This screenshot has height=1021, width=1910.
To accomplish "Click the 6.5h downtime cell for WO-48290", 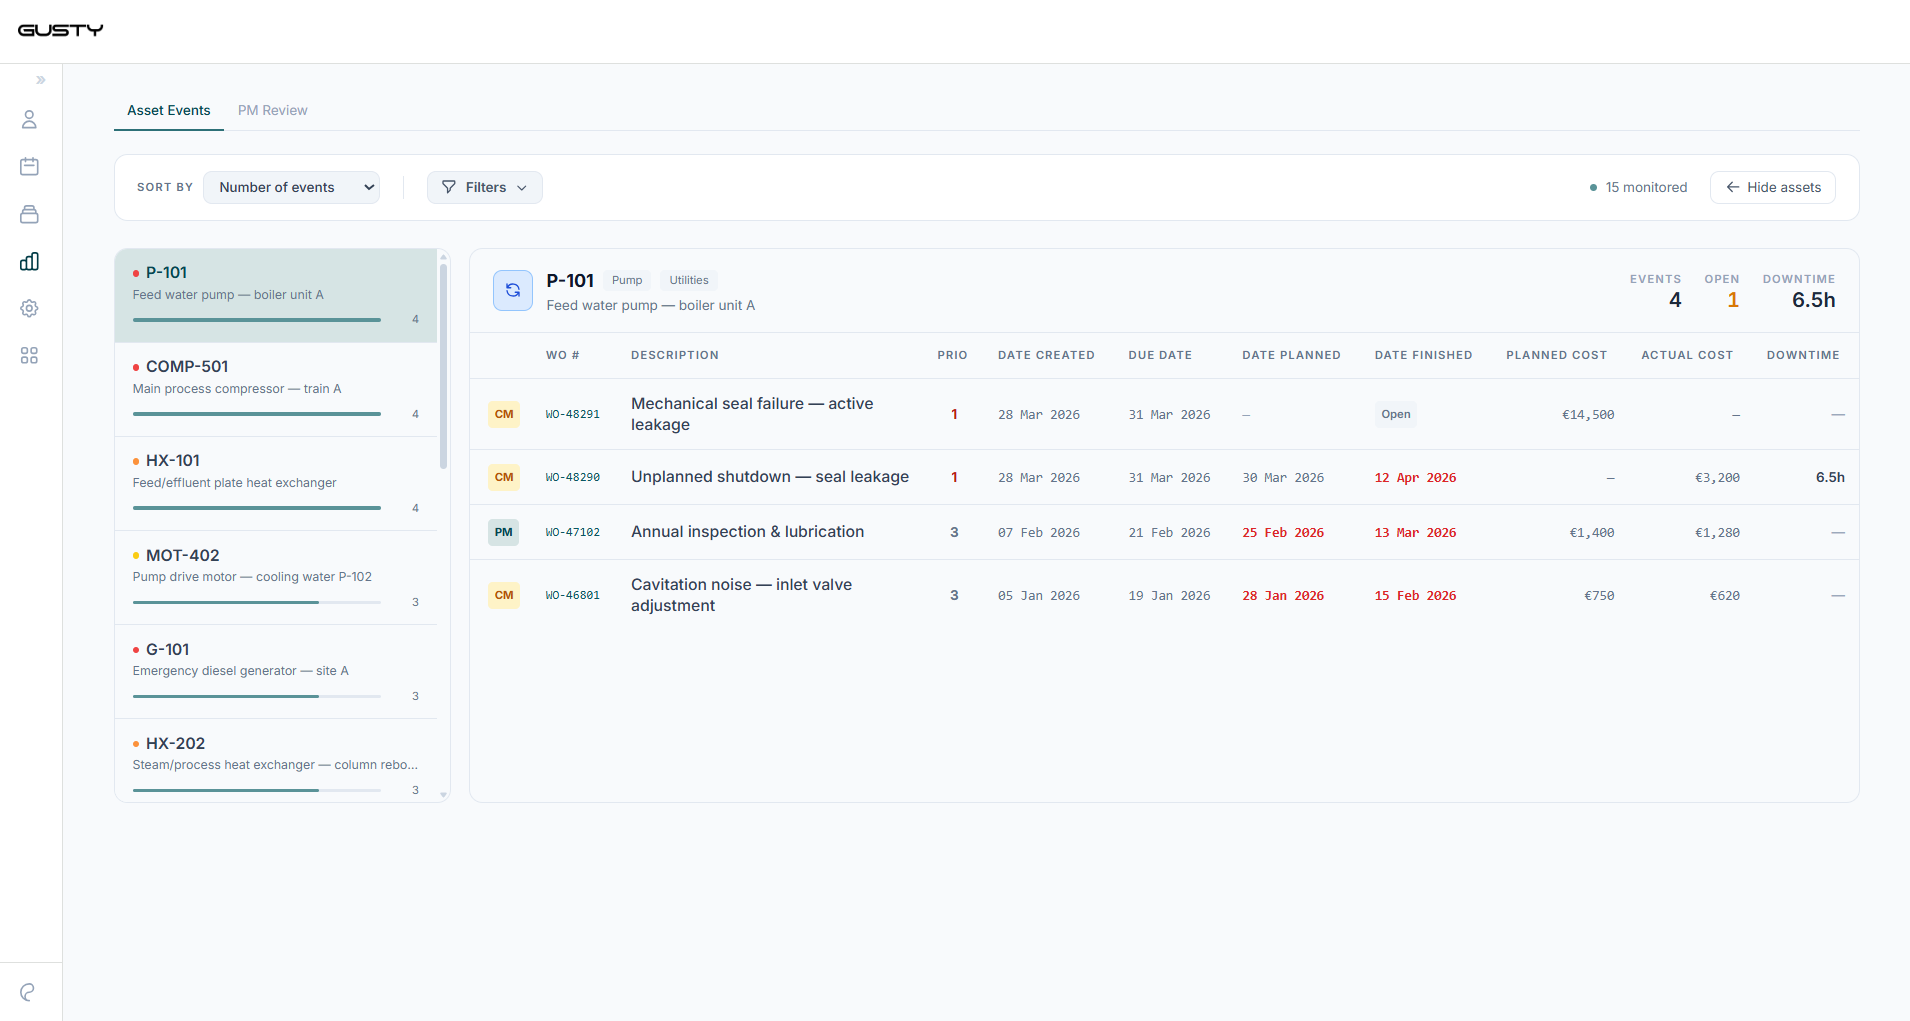I will (x=1830, y=477).
